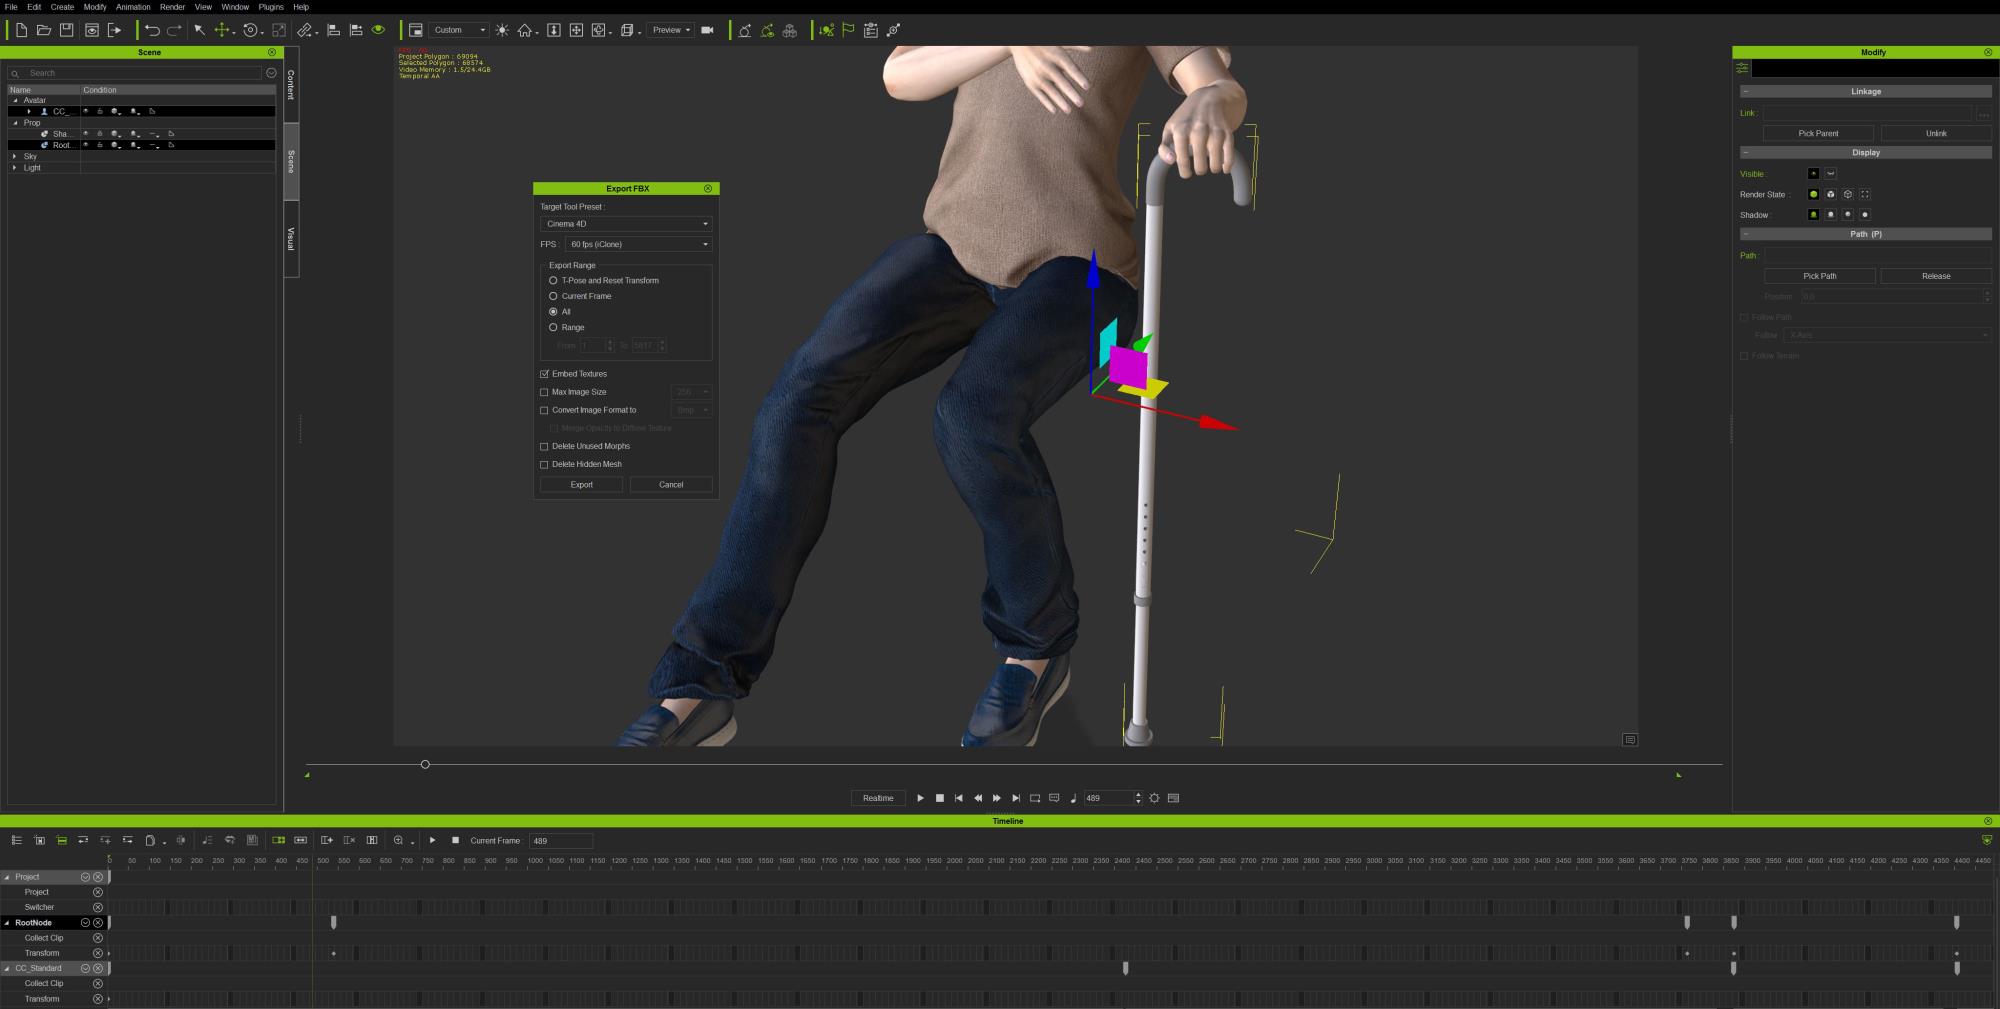The width and height of the screenshot is (2000, 1009).
Task: Switch to the Content side tab
Action: coord(291,85)
